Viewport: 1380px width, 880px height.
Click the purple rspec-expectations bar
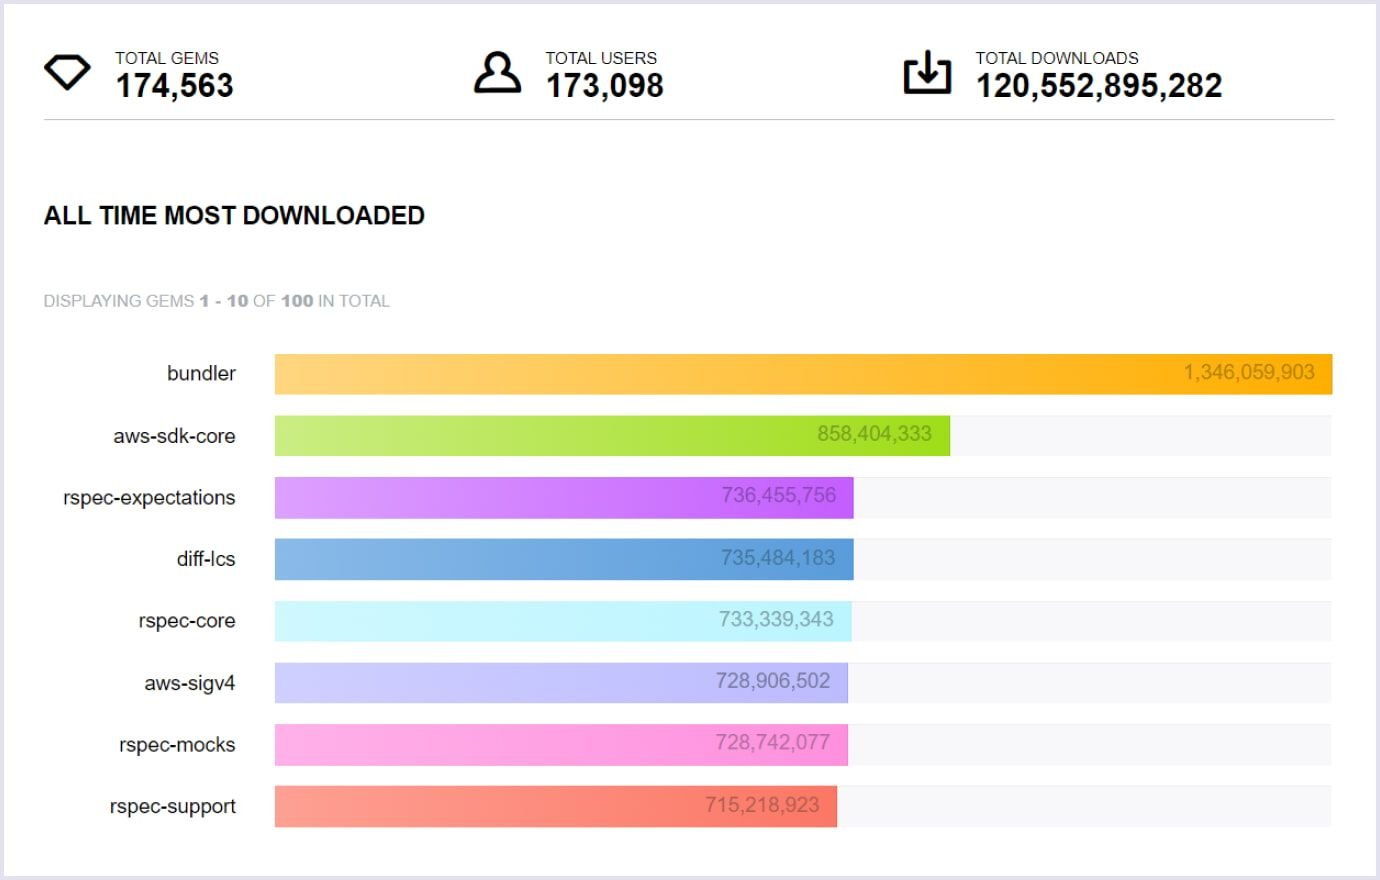(564, 498)
